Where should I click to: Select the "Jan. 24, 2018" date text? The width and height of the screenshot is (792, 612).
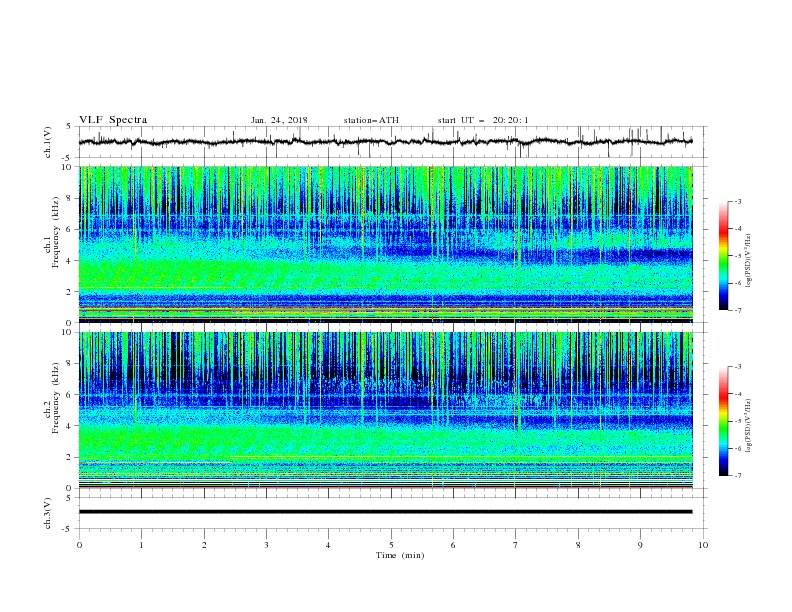click(x=279, y=120)
